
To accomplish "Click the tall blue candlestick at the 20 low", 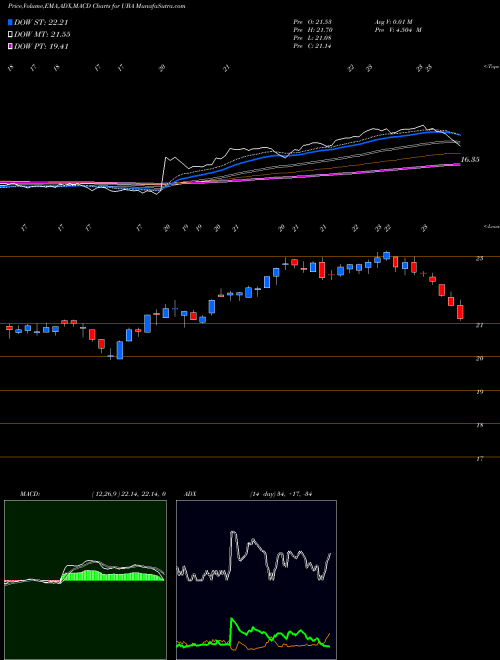I will pyautogui.click(x=120, y=350).
